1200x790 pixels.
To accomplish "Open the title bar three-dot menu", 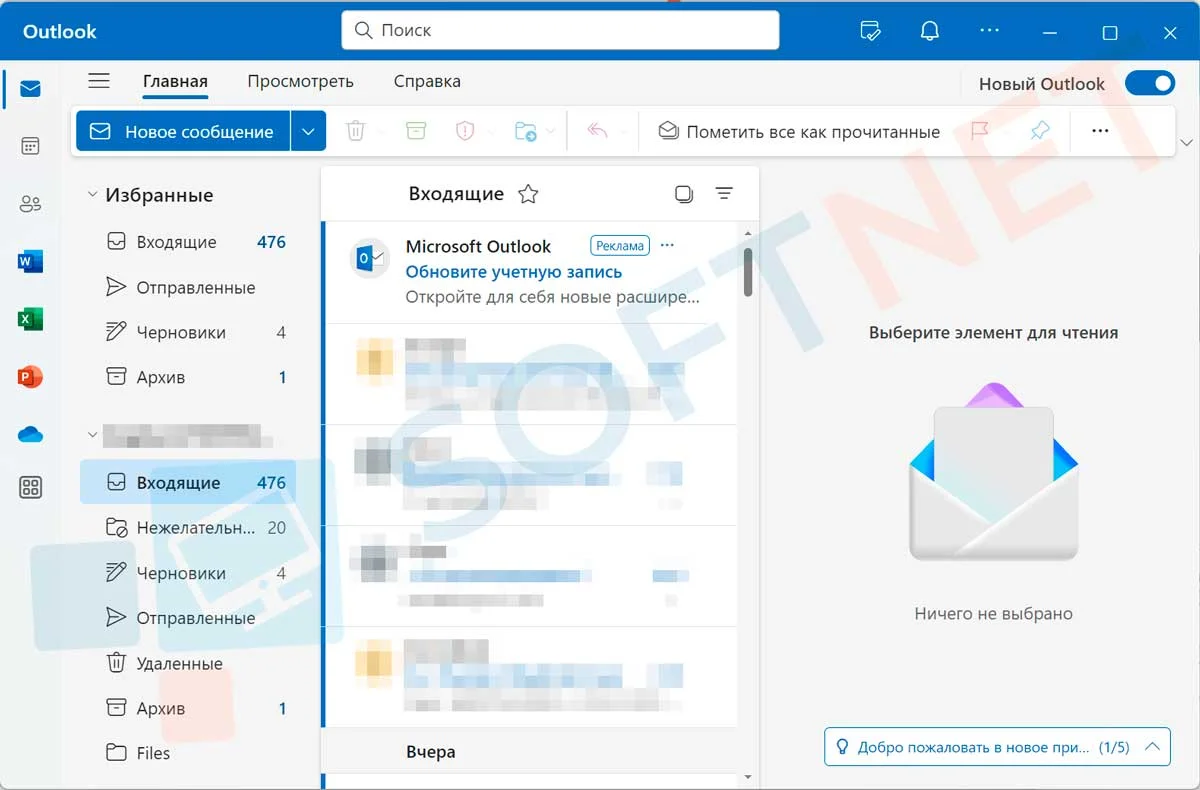I will (990, 31).
